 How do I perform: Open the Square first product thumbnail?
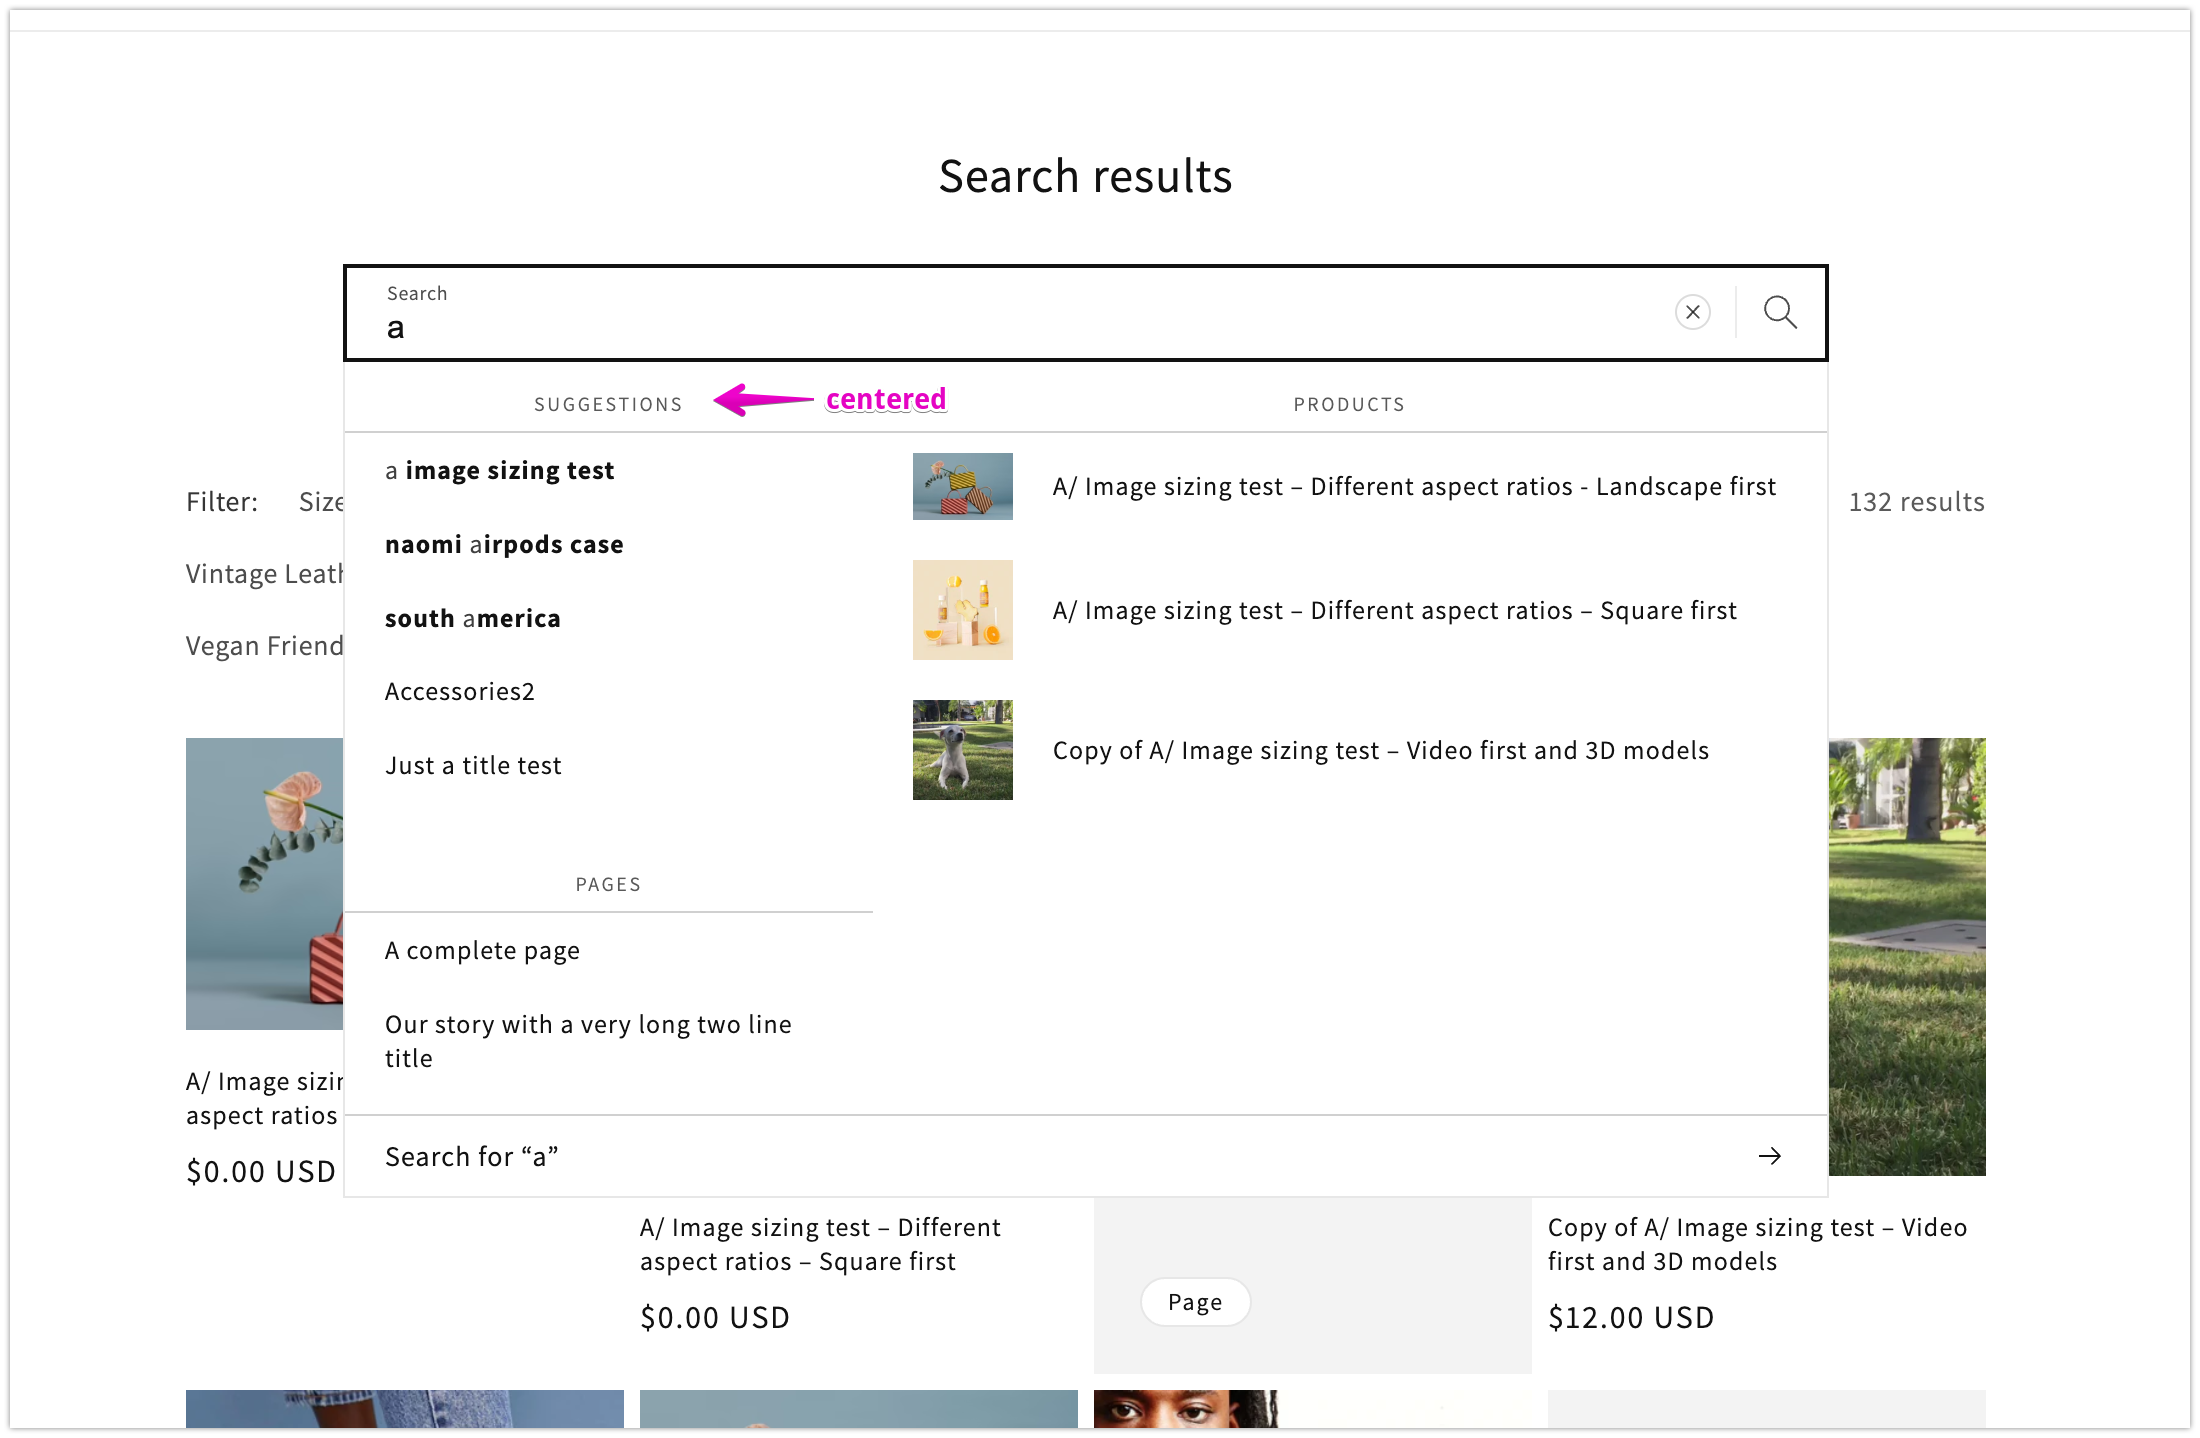[x=962, y=610]
